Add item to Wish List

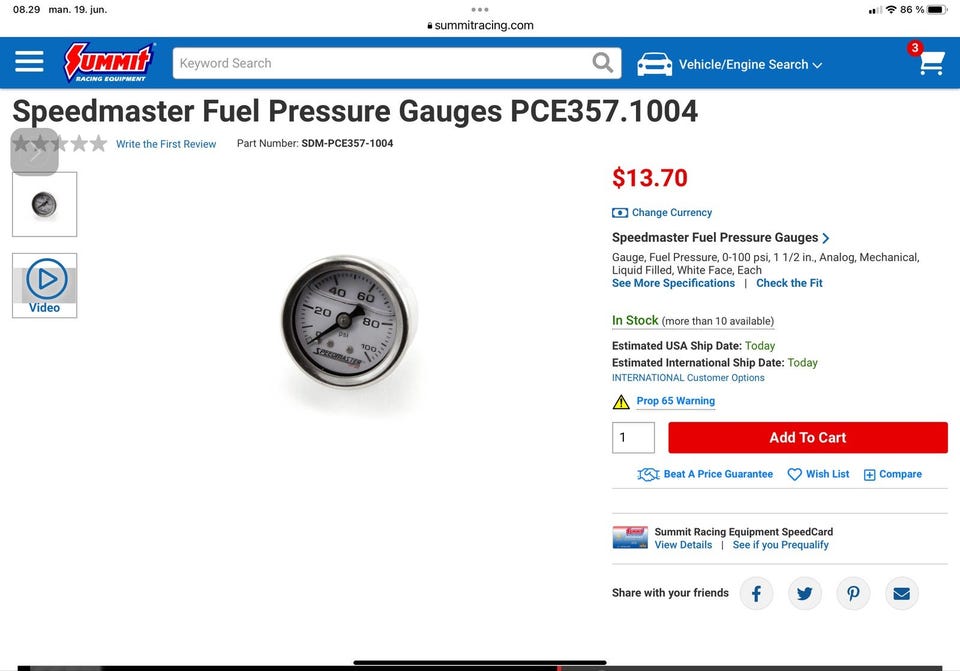point(818,474)
